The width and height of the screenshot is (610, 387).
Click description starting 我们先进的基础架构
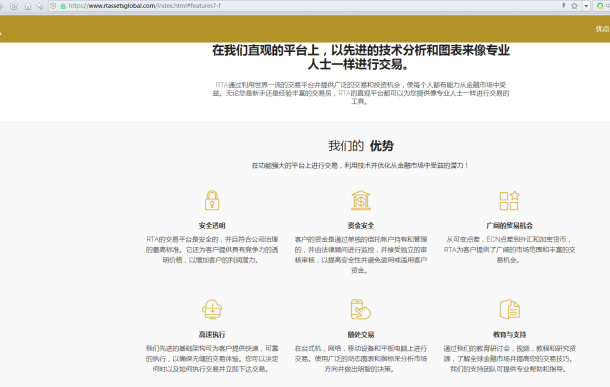click(x=212, y=358)
